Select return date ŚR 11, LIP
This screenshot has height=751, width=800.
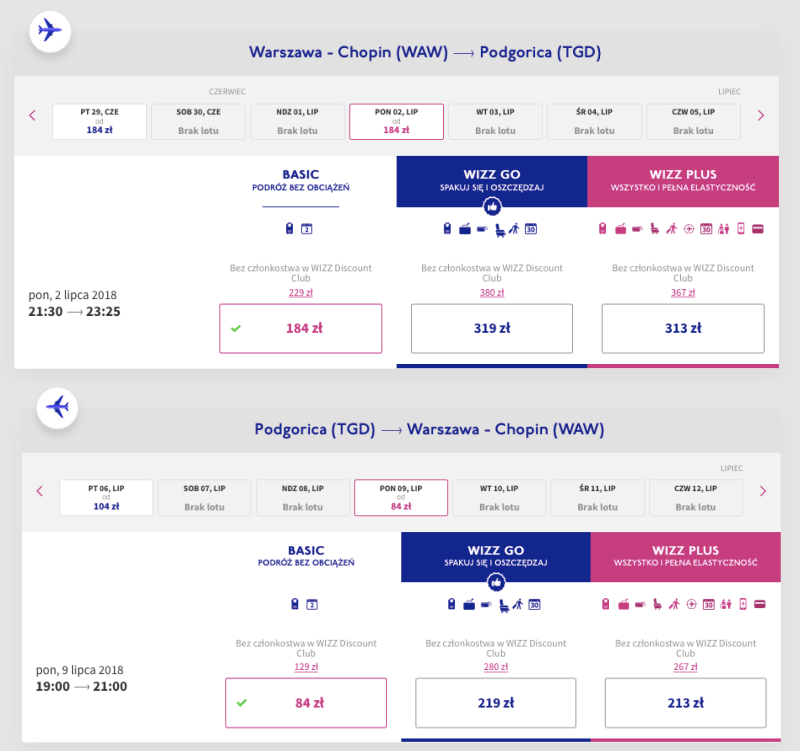[597, 497]
